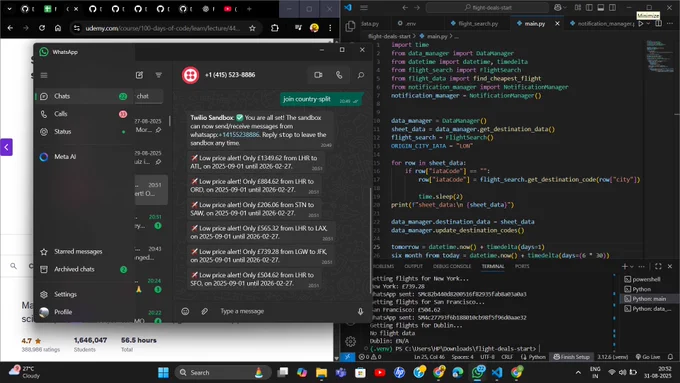Viewport: 680px width, 383px height.
Task: Click Go Live in VS Code status bar
Action: pos(648,357)
